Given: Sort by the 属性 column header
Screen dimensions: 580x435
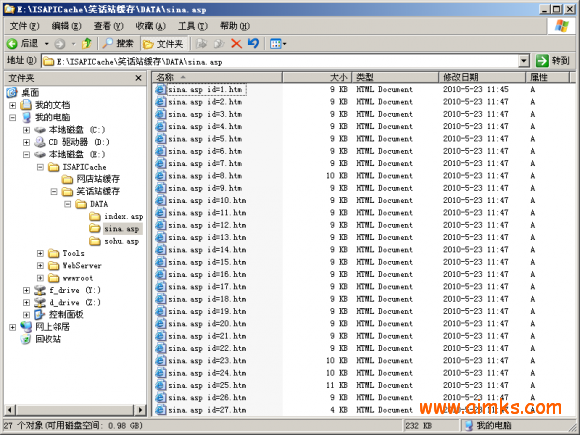Looking at the screenshot, I should 547,77.
